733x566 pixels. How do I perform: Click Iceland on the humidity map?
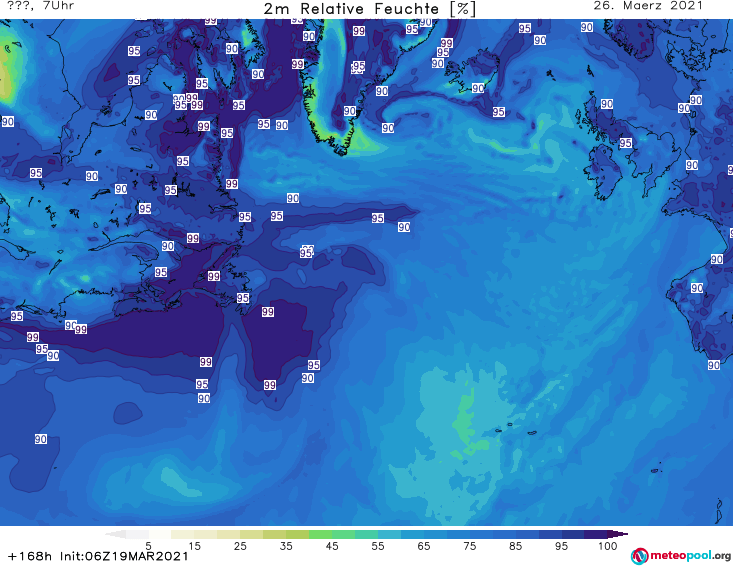472,72
